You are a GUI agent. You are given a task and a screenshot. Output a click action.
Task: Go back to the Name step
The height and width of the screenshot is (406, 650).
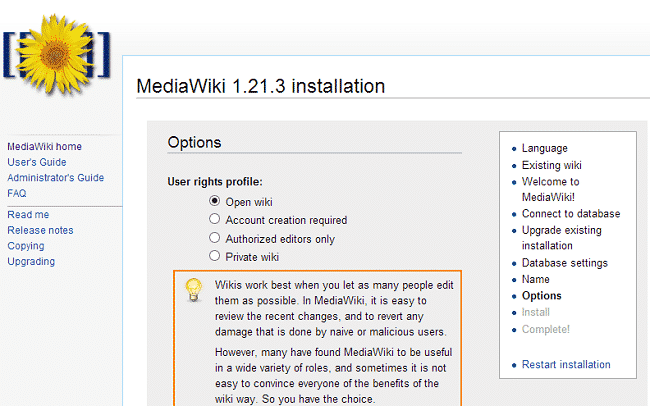point(535,279)
